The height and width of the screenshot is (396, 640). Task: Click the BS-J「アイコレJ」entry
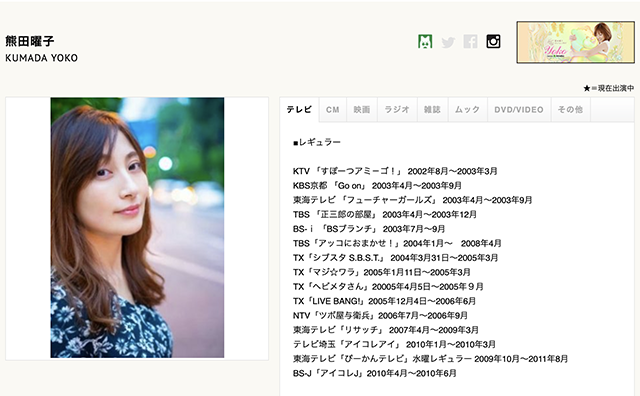[375, 373]
